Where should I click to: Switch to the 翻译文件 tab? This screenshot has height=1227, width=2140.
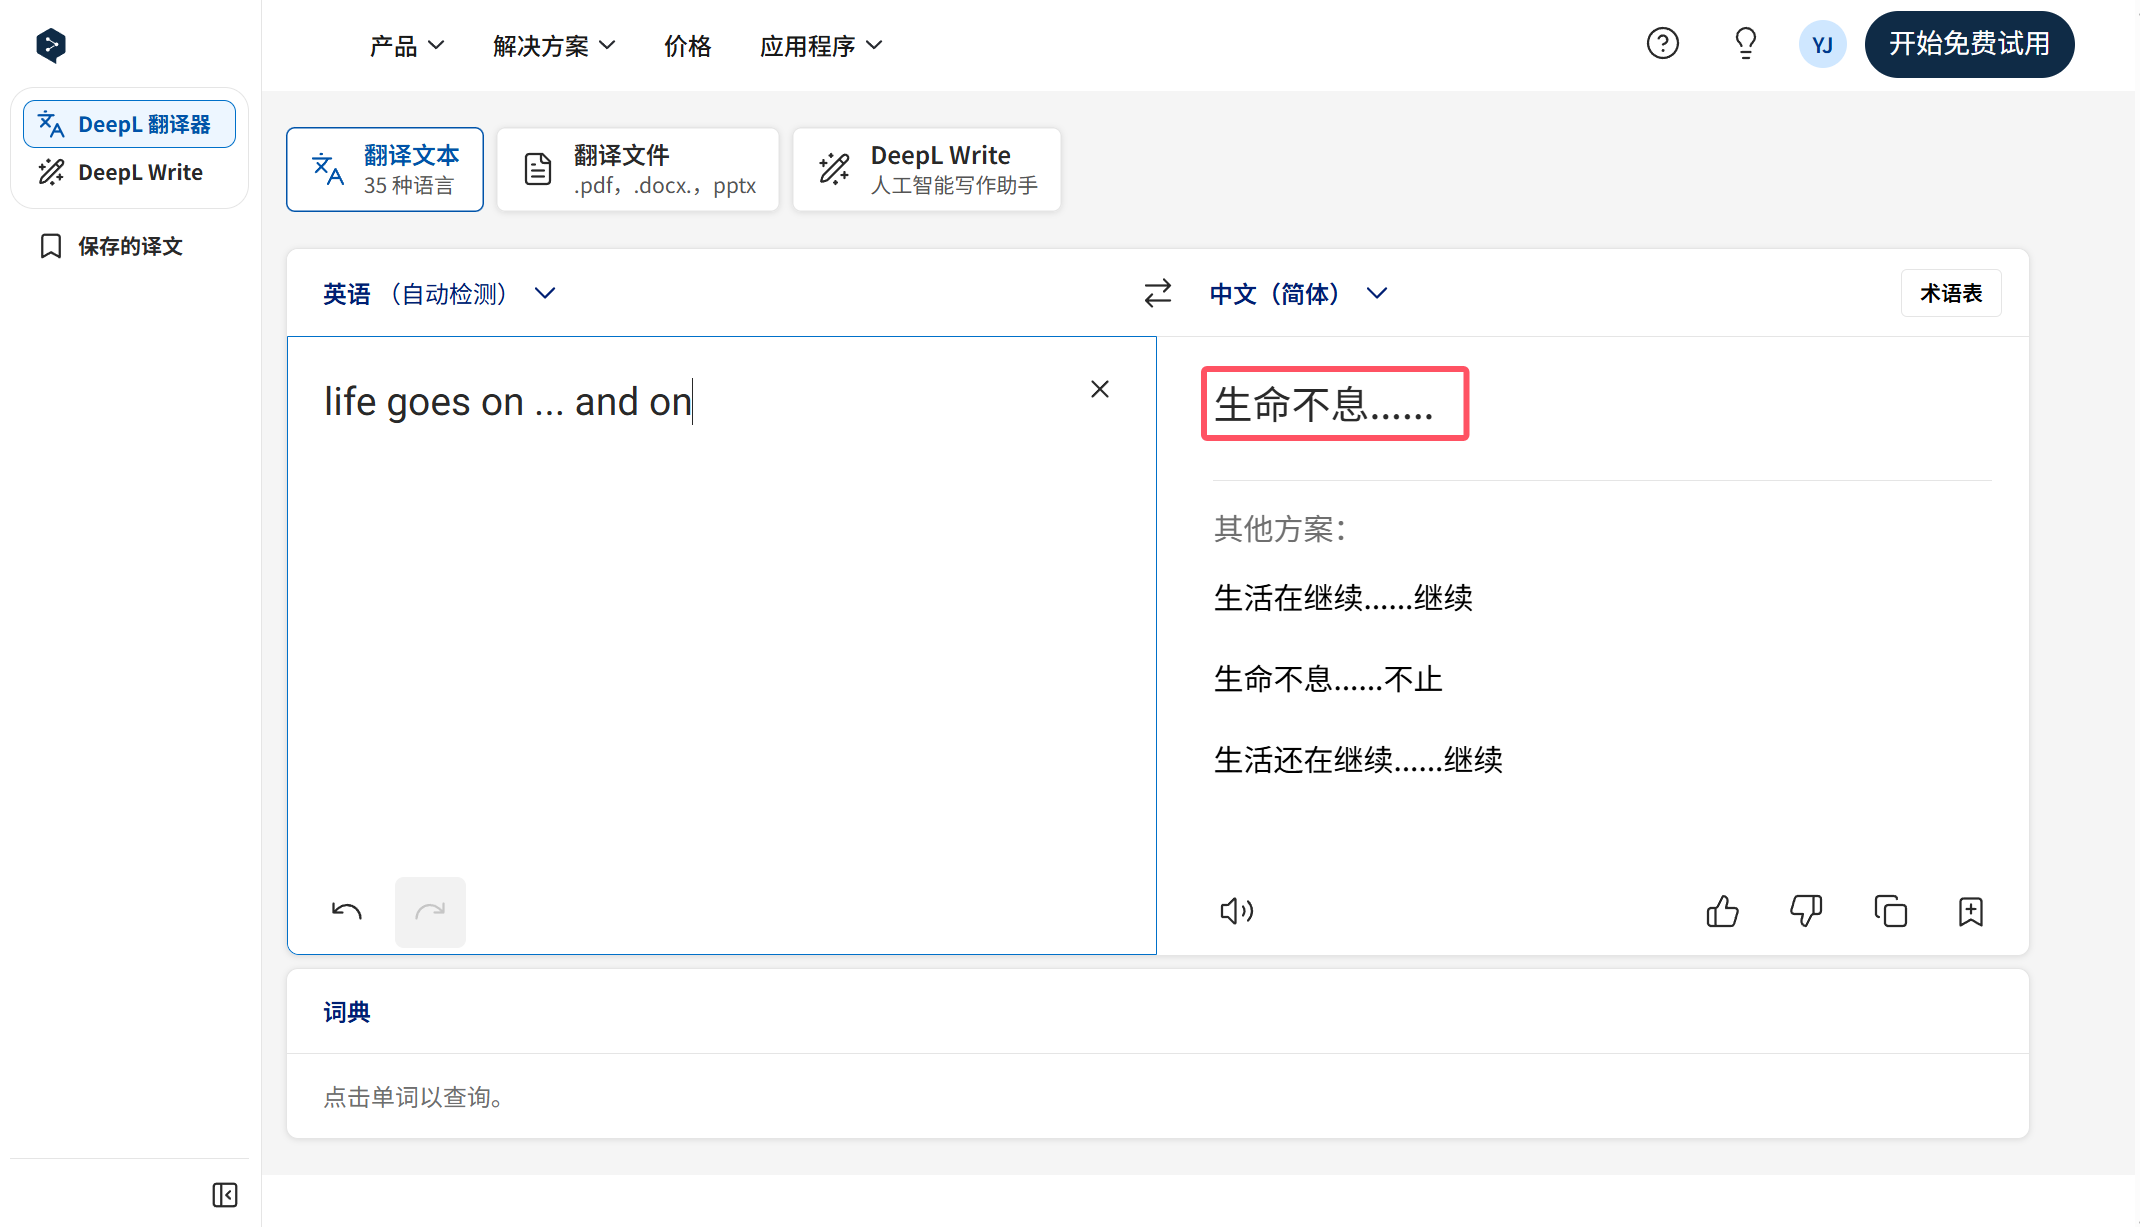637,168
